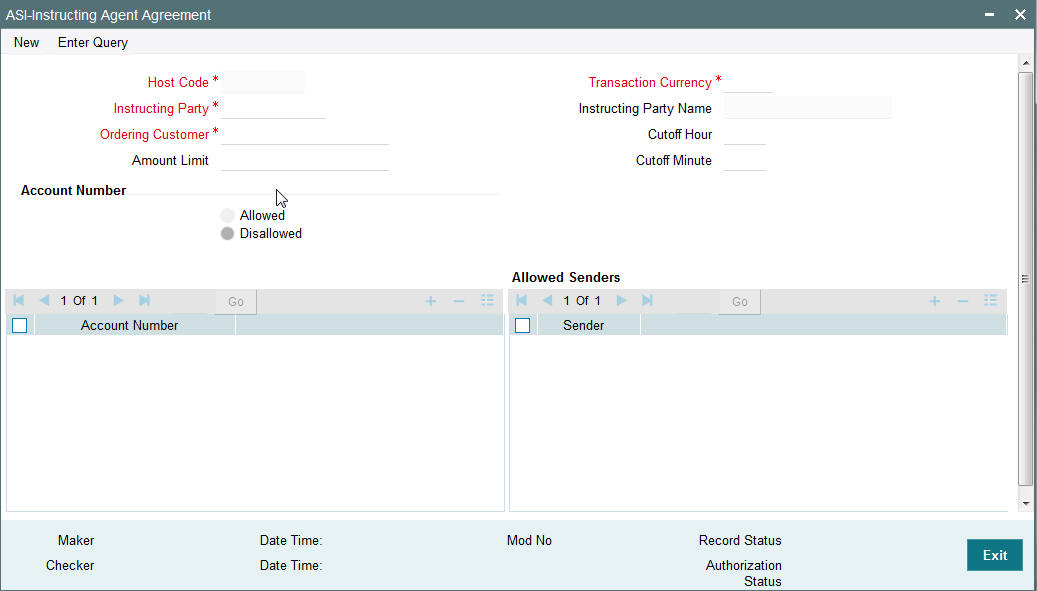Screen dimensions: 1037x591
Task: Go to next page in Allowed Senders grid
Action: 622,301
